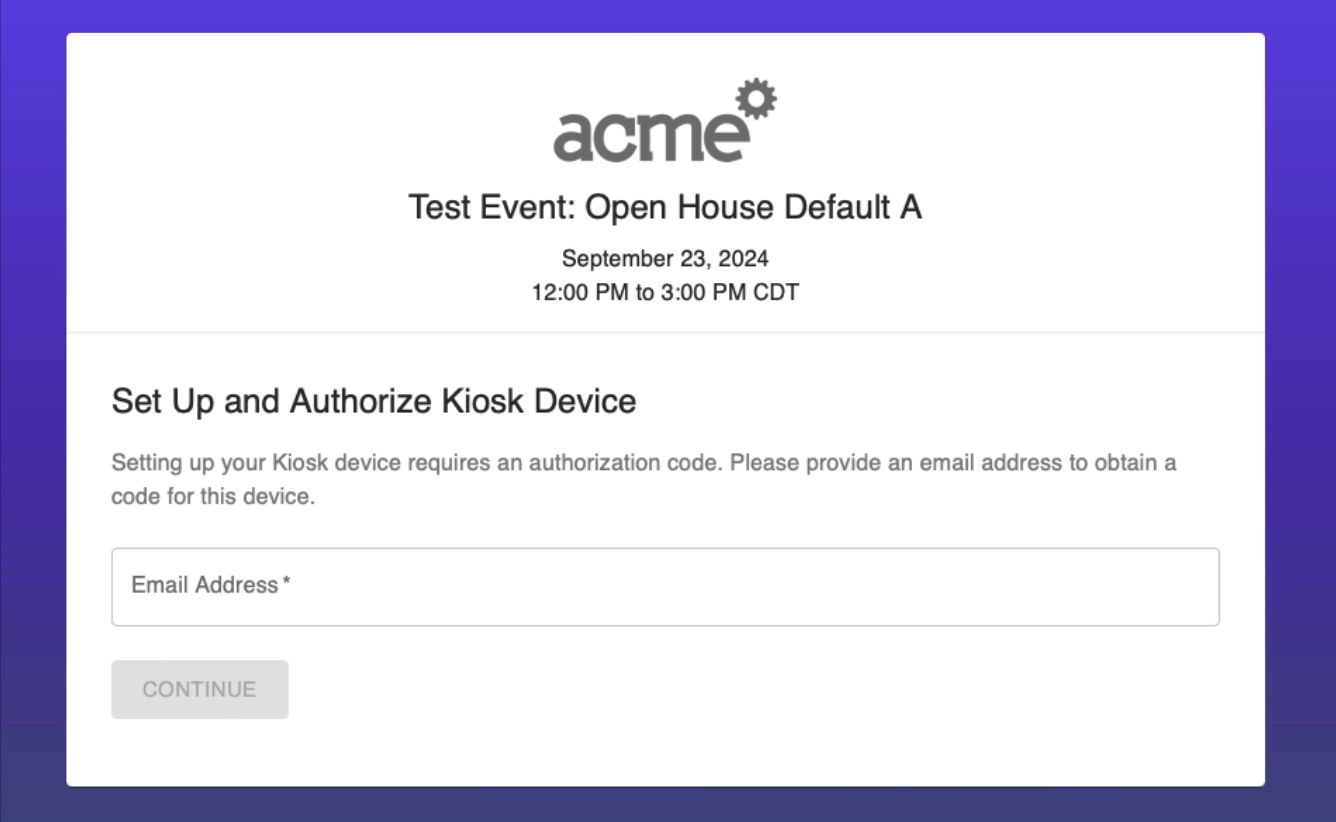Click the required asterisk beside Email Address
Screen dimensions: 1336x822
click(x=286, y=582)
